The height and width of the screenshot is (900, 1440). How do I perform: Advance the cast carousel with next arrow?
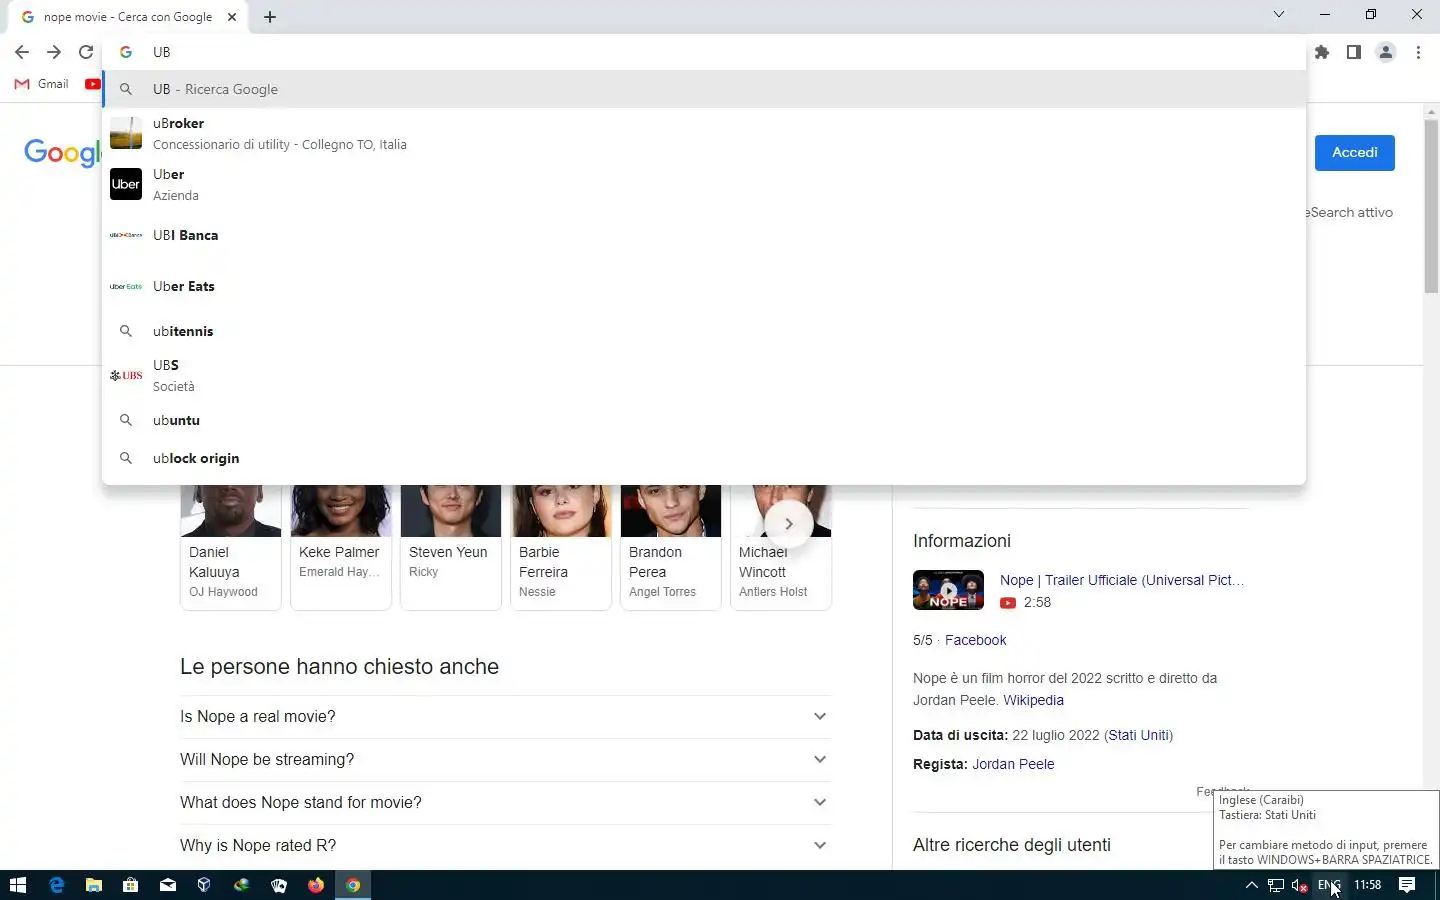coord(788,523)
